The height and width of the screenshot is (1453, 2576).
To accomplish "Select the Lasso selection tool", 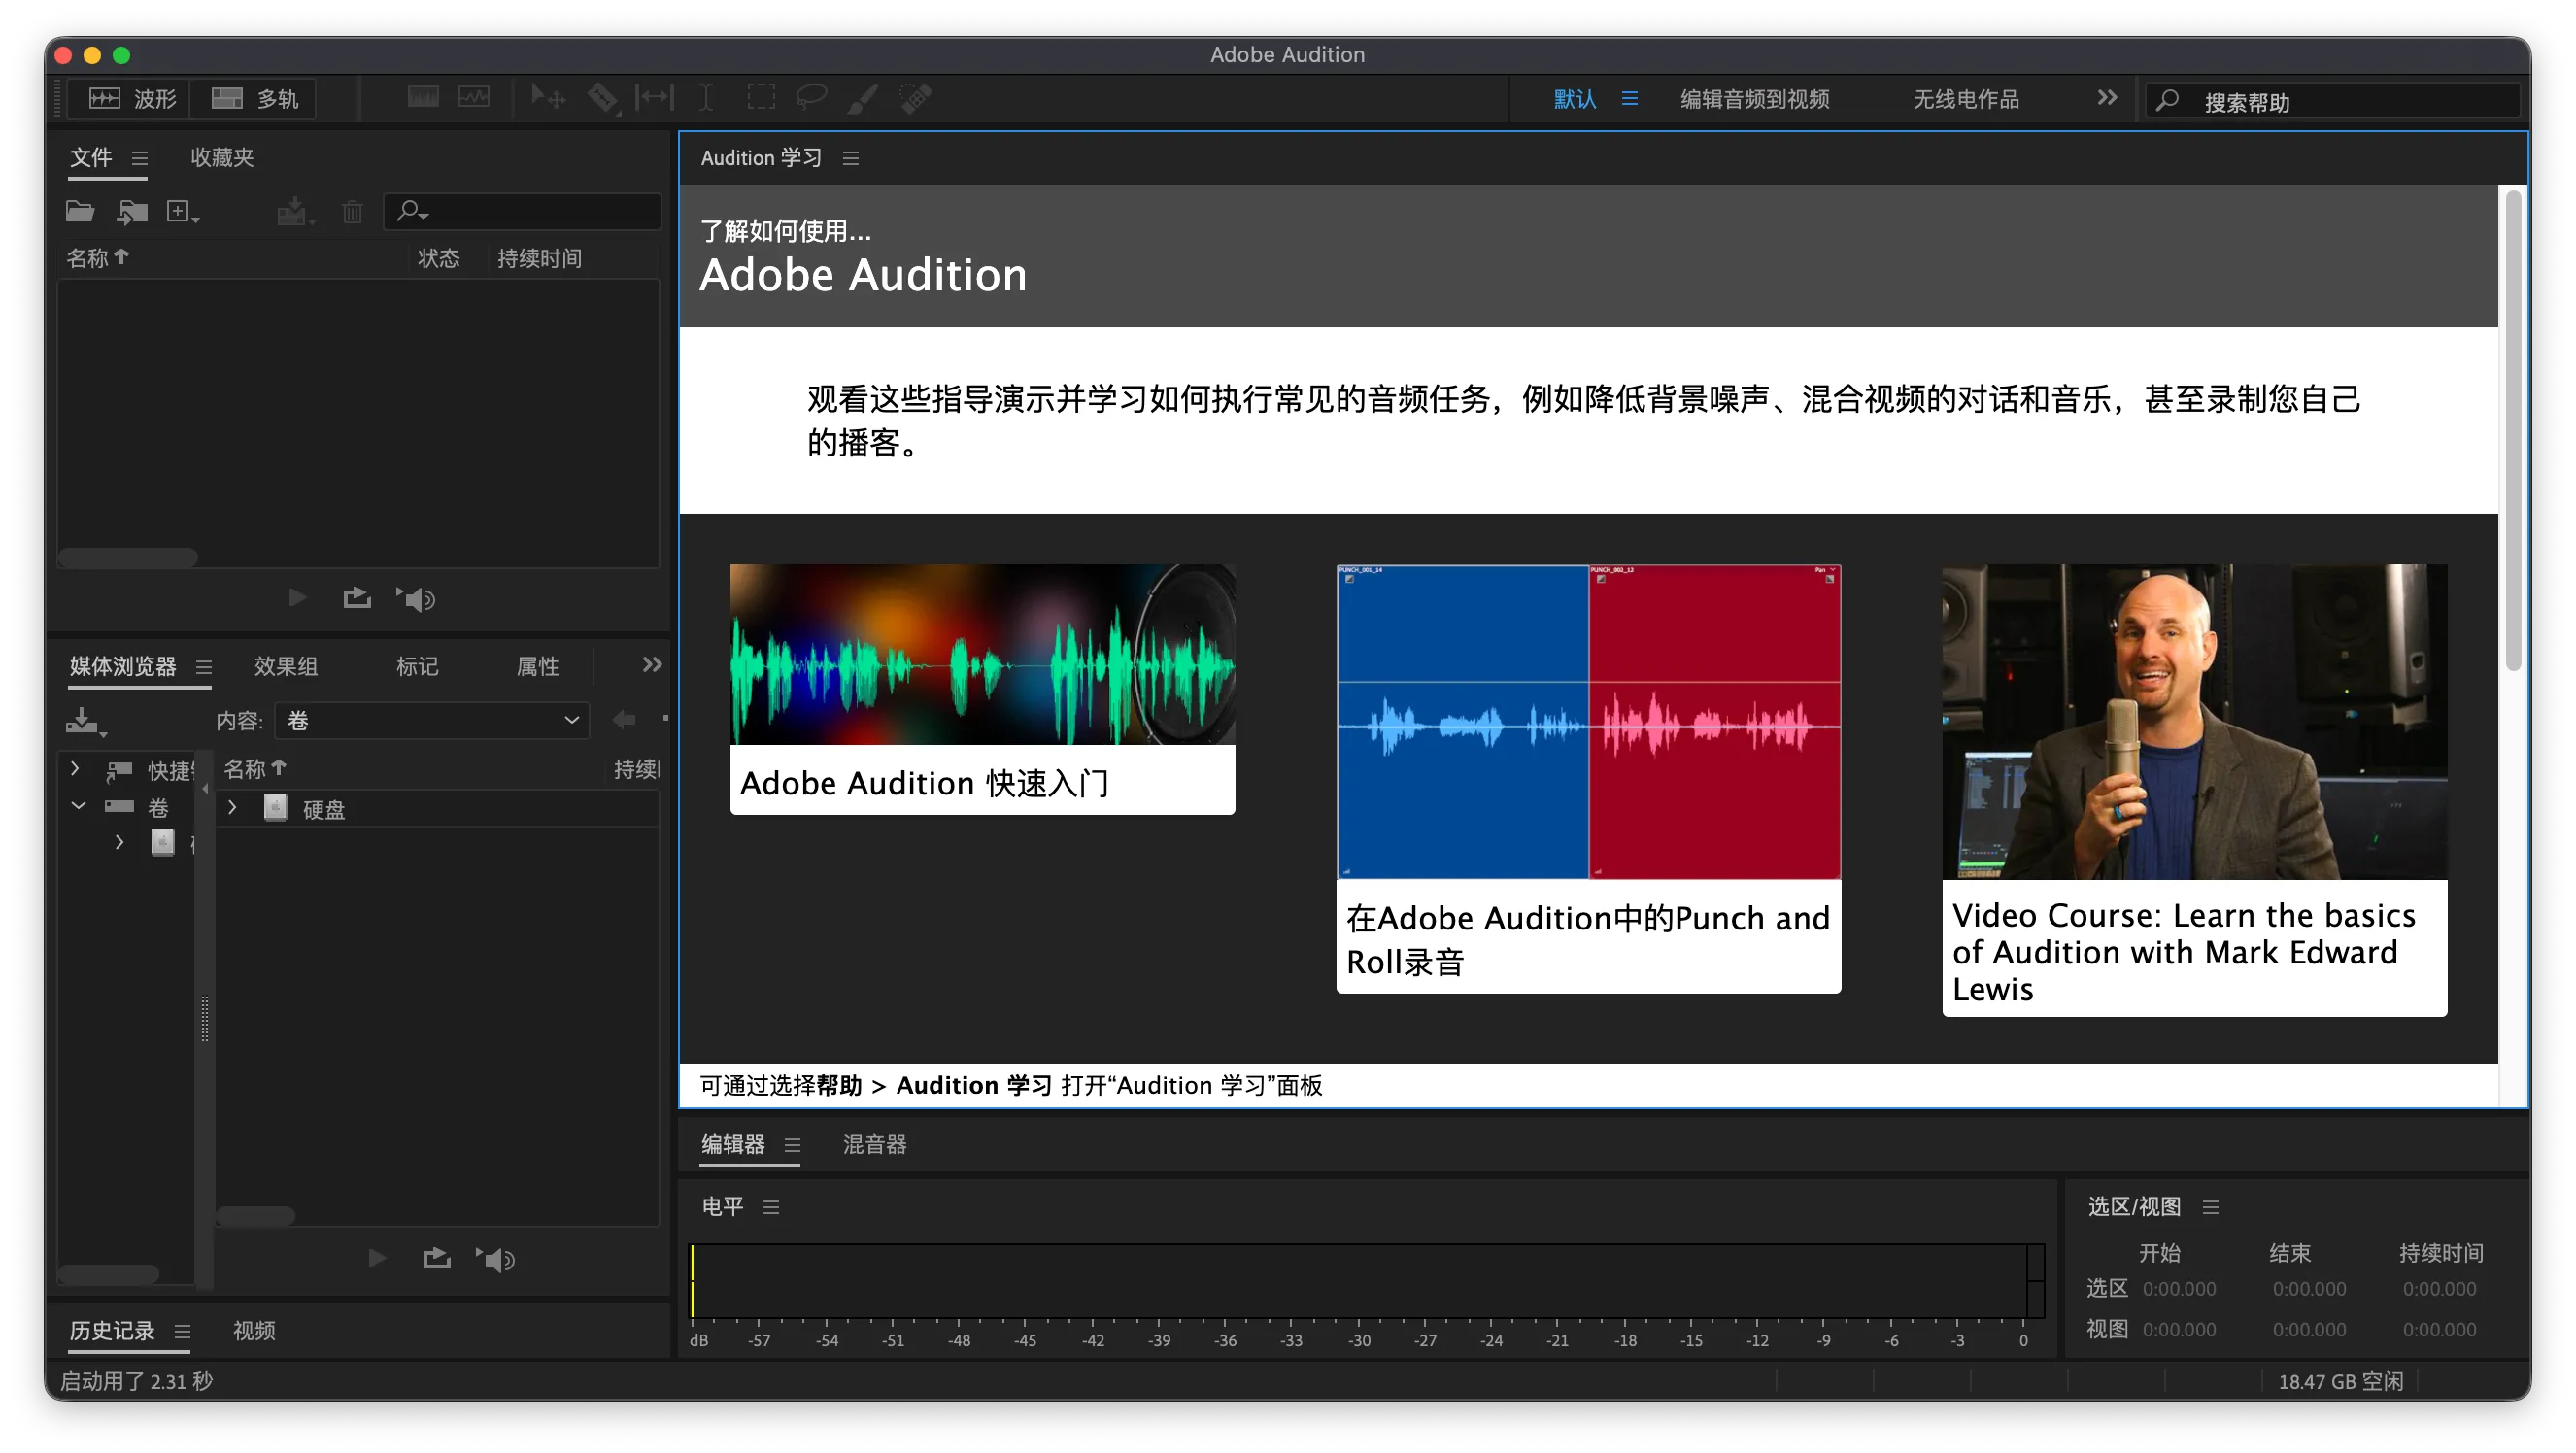I will (810, 97).
